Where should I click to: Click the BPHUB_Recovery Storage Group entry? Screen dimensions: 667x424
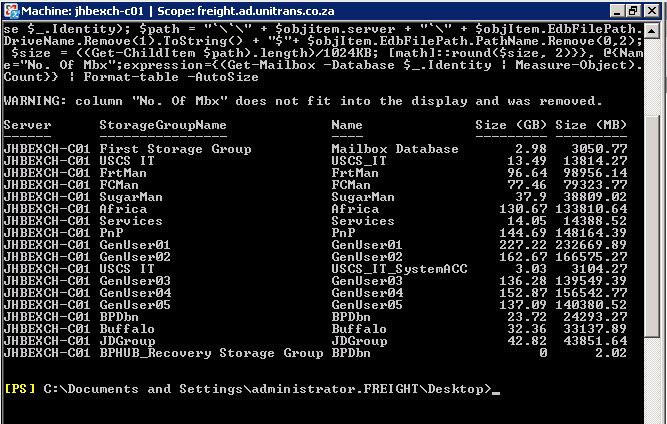point(211,353)
